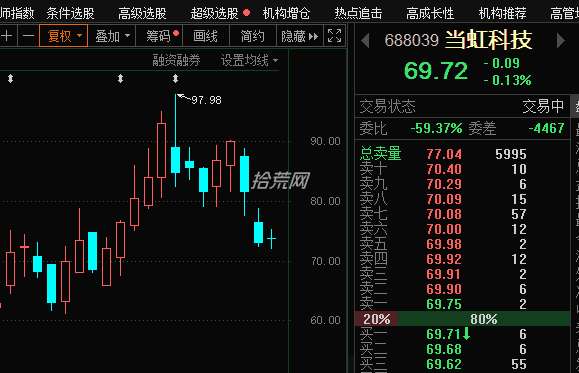Click the 卖四 price 69.92
Screen dimensions: 579x373
click(x=444, y=259)
